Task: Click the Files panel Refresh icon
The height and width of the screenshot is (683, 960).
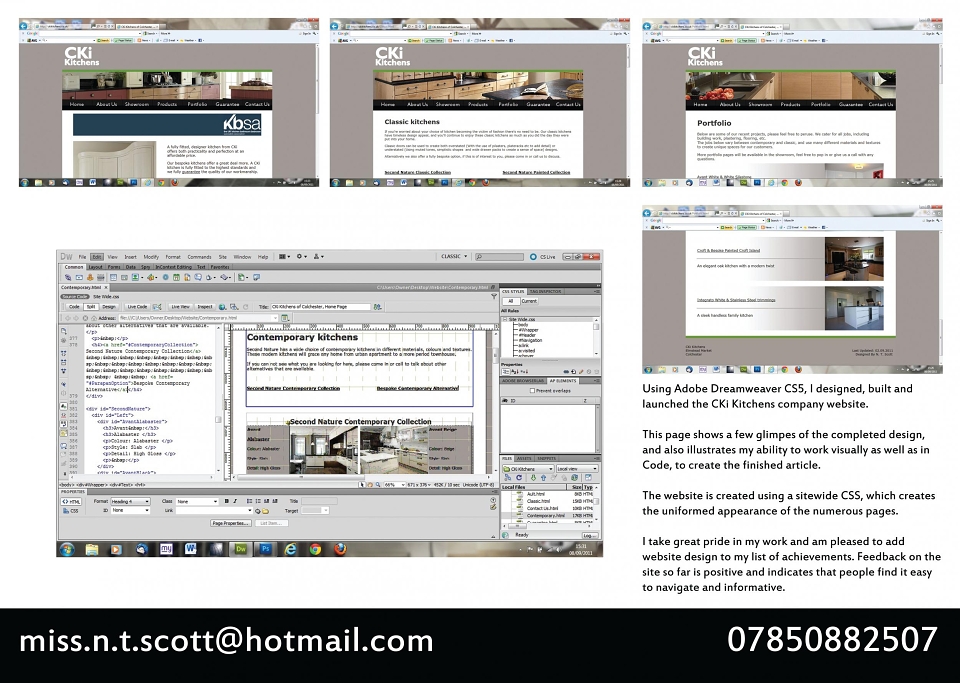Action: pos(519,477)
